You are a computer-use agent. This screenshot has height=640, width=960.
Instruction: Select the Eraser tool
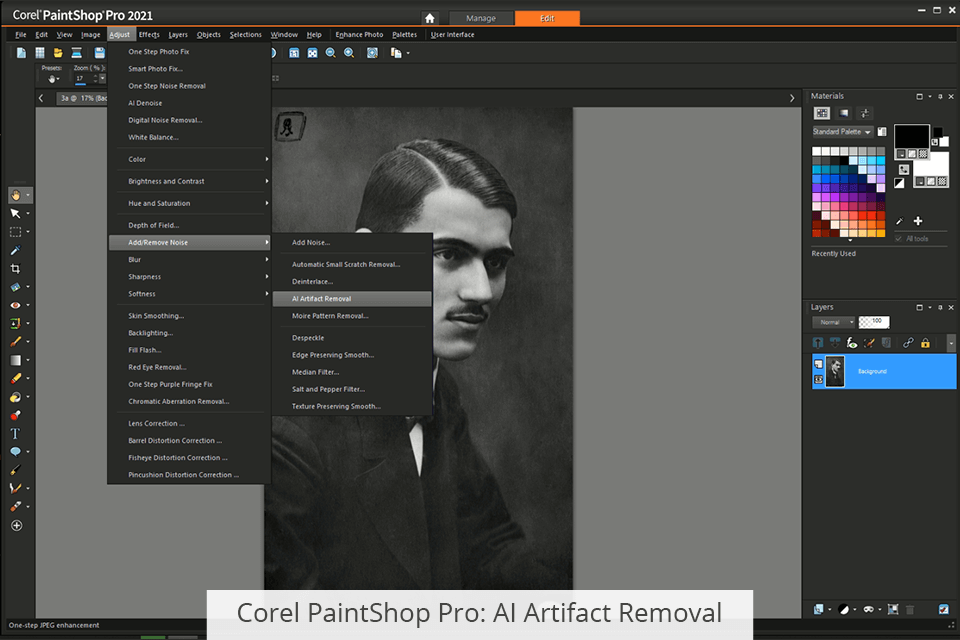coord(15,378)
